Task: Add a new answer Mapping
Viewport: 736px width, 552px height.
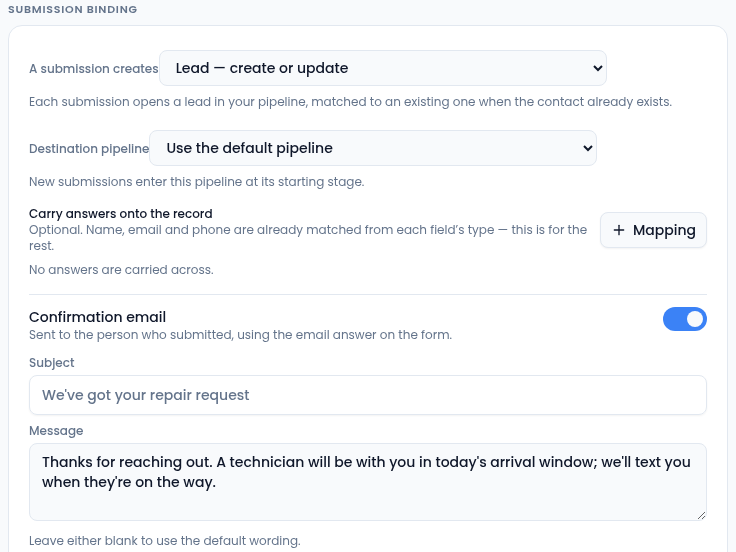Action: tap(653, 230)
